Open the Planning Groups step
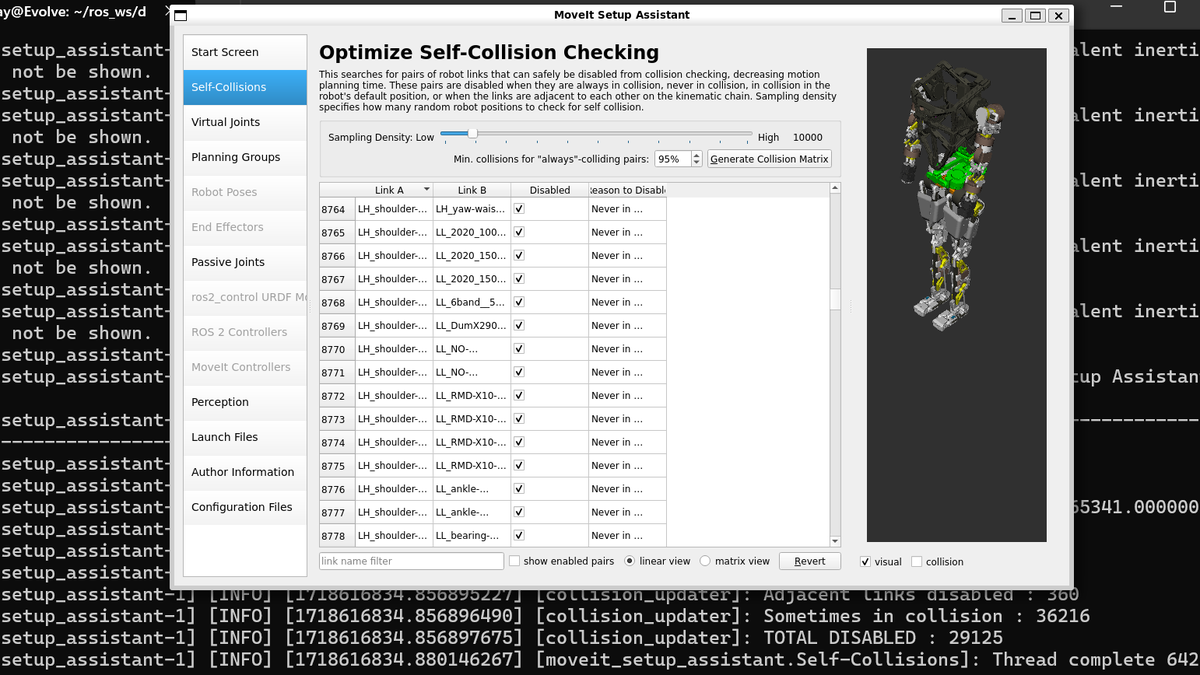 point(245,157)
